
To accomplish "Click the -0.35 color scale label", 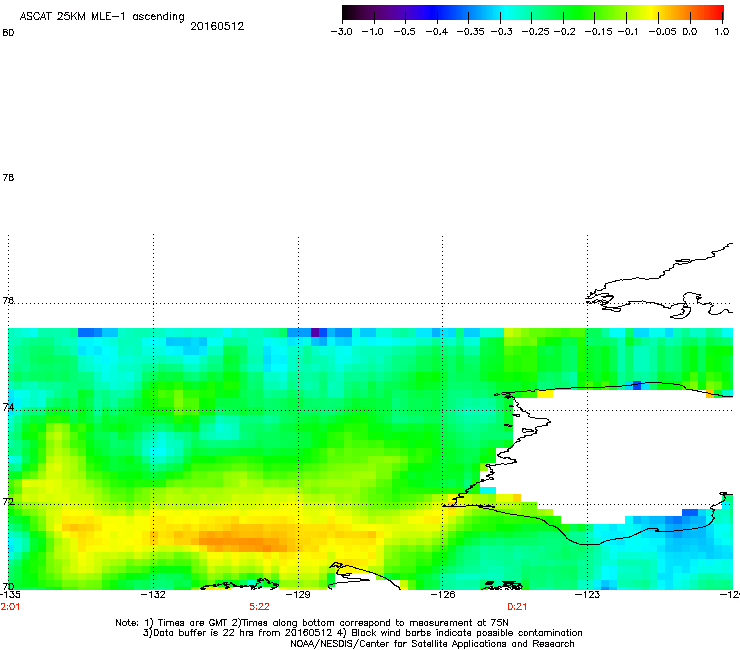I will (470, 32).
